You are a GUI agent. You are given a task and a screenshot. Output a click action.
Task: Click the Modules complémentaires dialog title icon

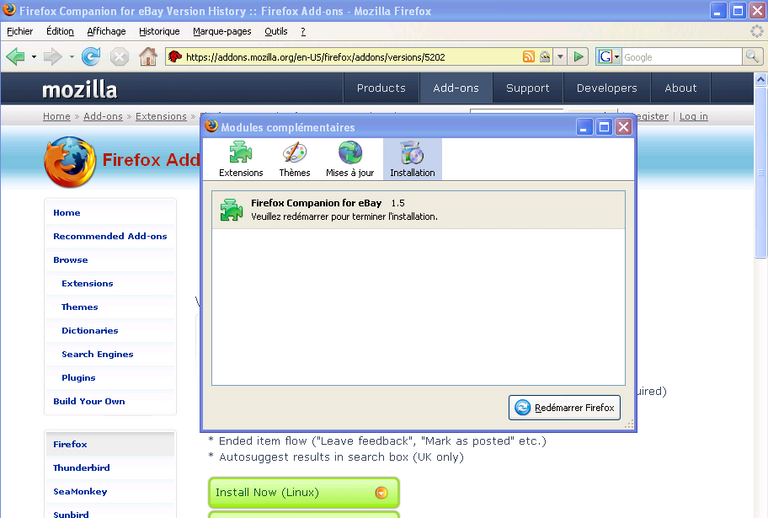click(211, 126)
